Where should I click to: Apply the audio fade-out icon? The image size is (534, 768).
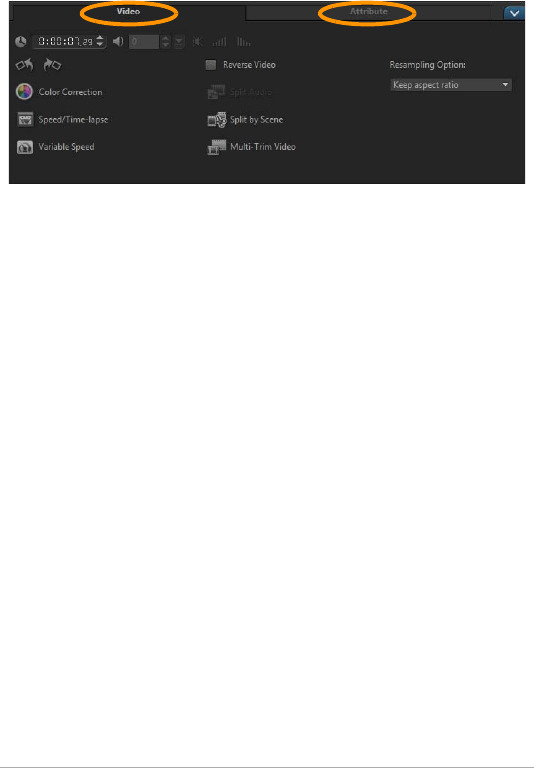tap(243, 42)
